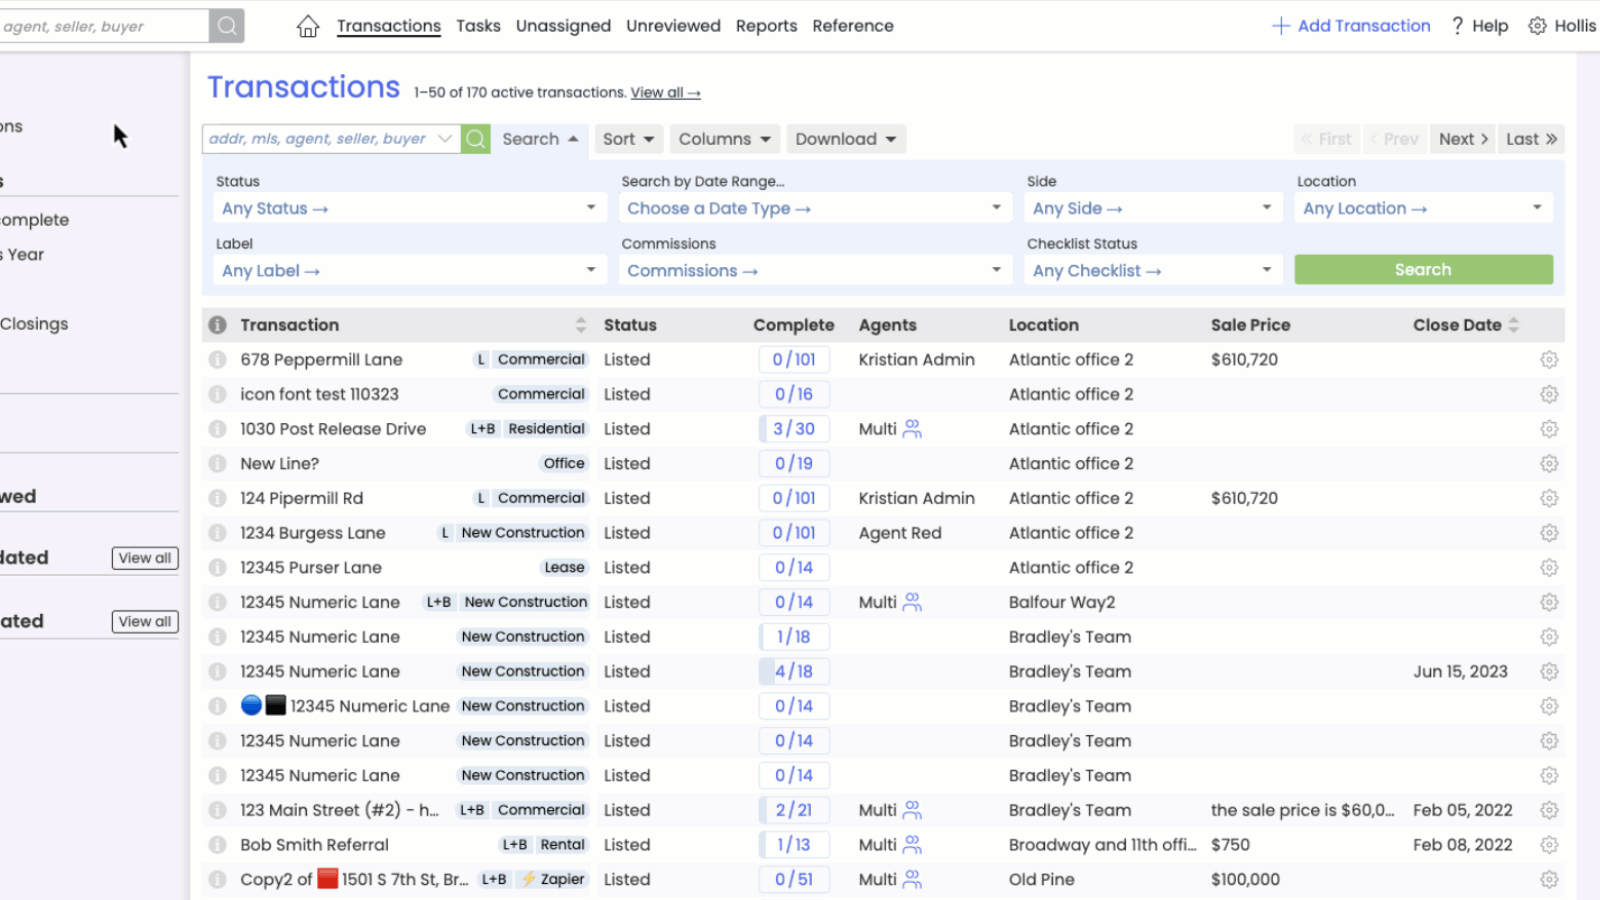Expand the Columns dropdown menu
Screen dimensions: 1600x900
point(724,139)
